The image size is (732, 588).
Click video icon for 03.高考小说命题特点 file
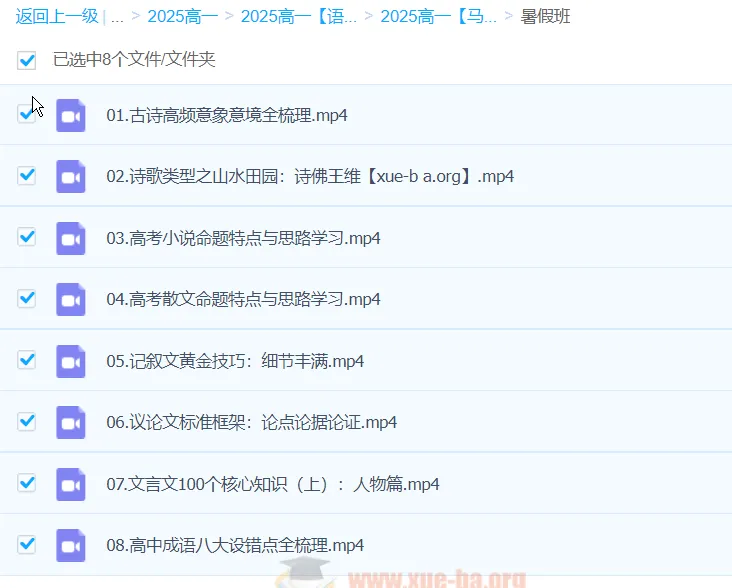[x=70, y=238]
